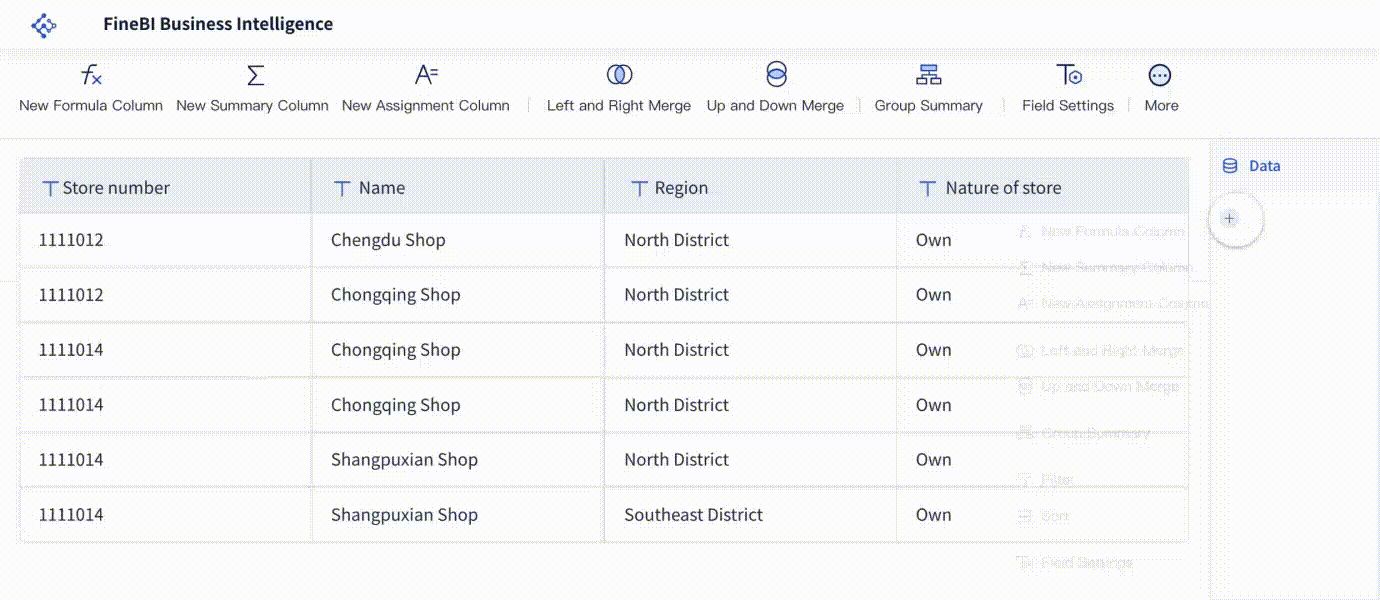
Task: Click the FineBI logo icon
Action: coord(44,26)
